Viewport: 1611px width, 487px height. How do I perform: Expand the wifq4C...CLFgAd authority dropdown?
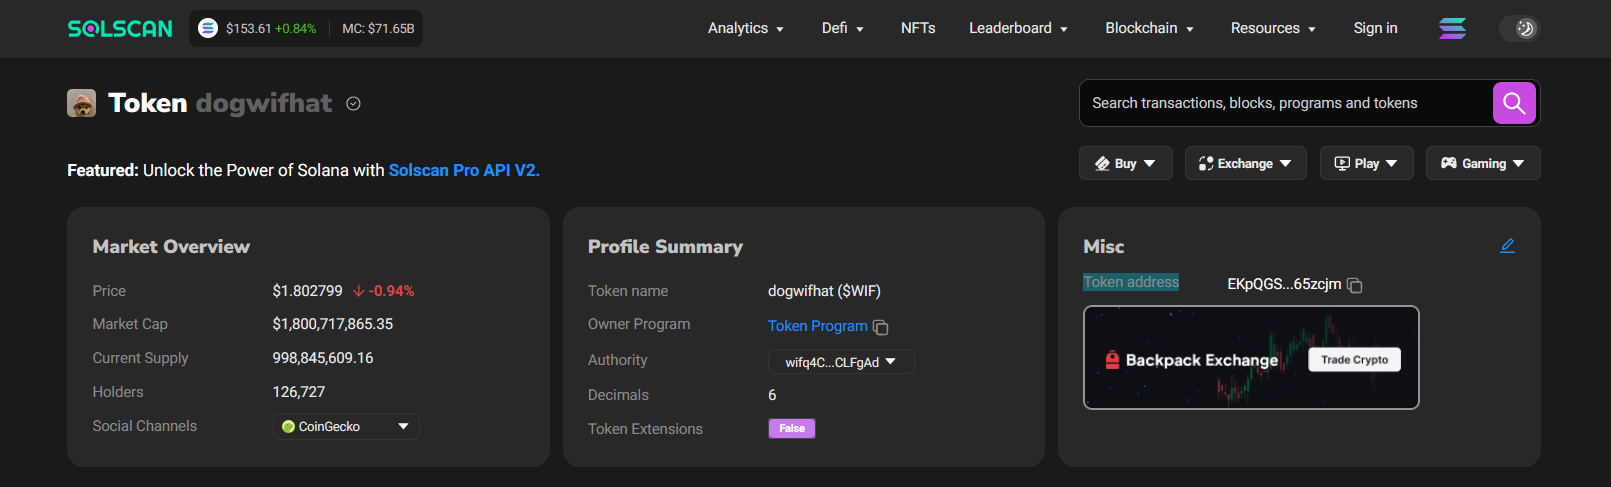click(841, 362)
